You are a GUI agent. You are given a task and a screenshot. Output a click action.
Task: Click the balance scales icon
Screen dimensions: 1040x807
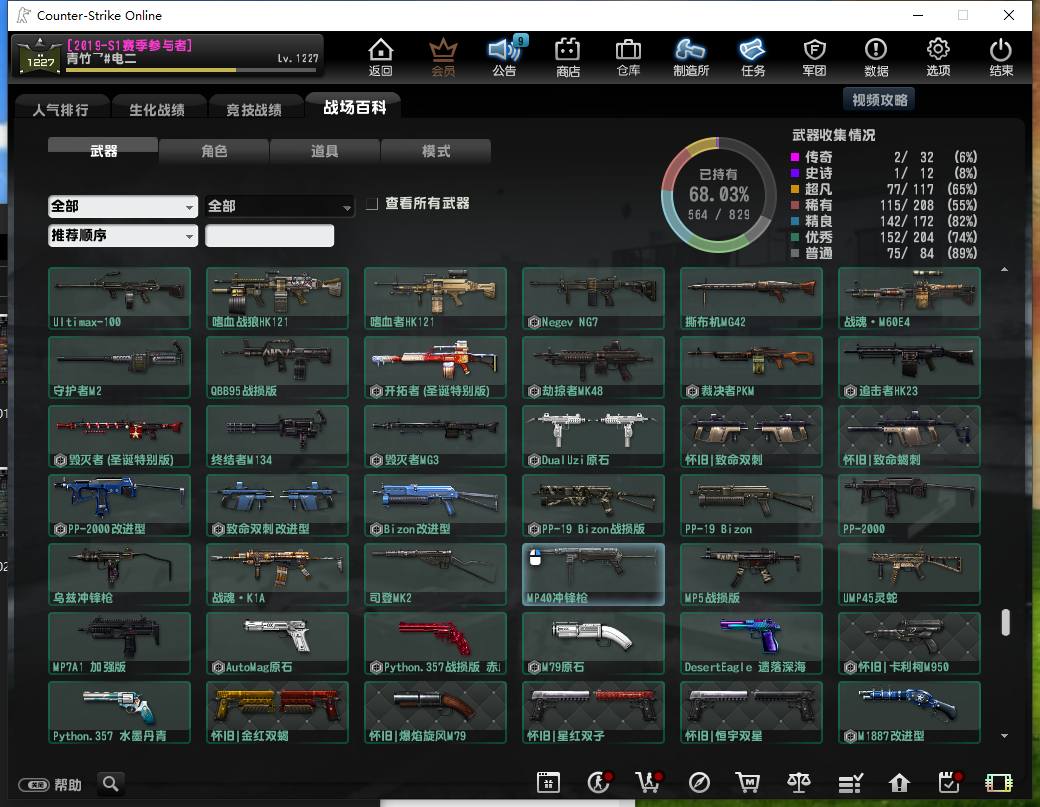799,782
